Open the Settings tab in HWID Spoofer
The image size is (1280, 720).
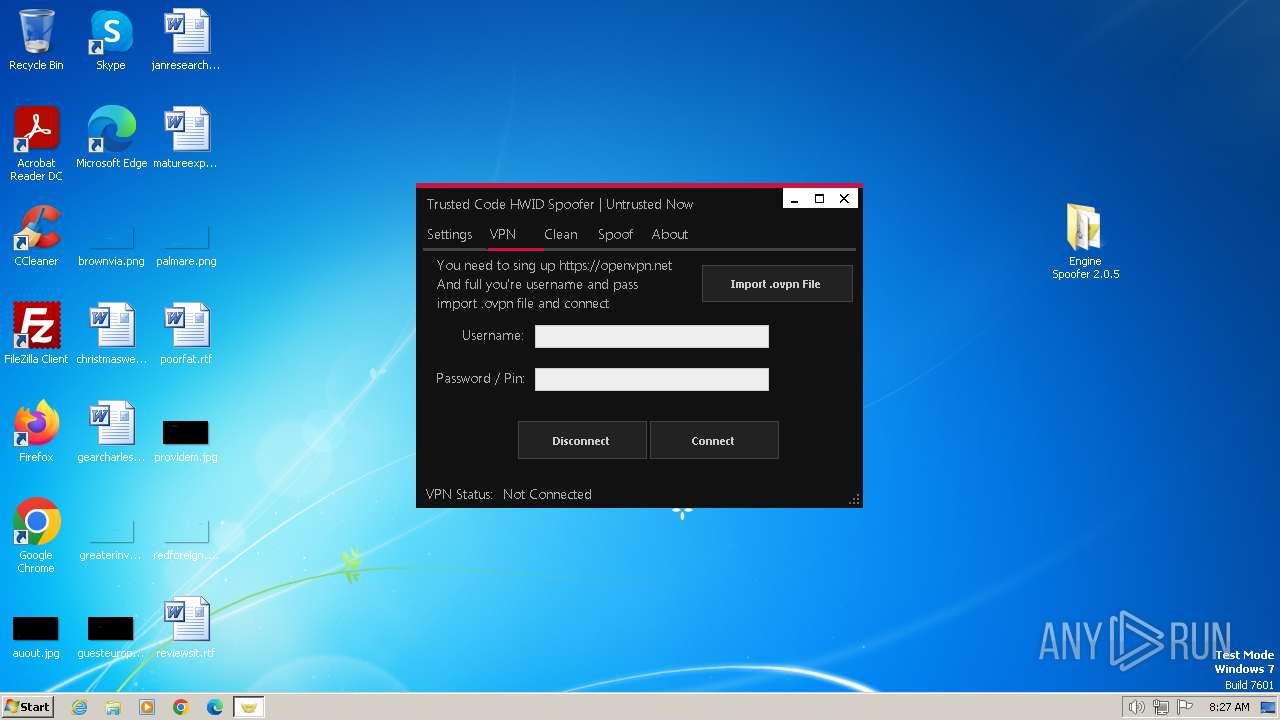(449, 234)
